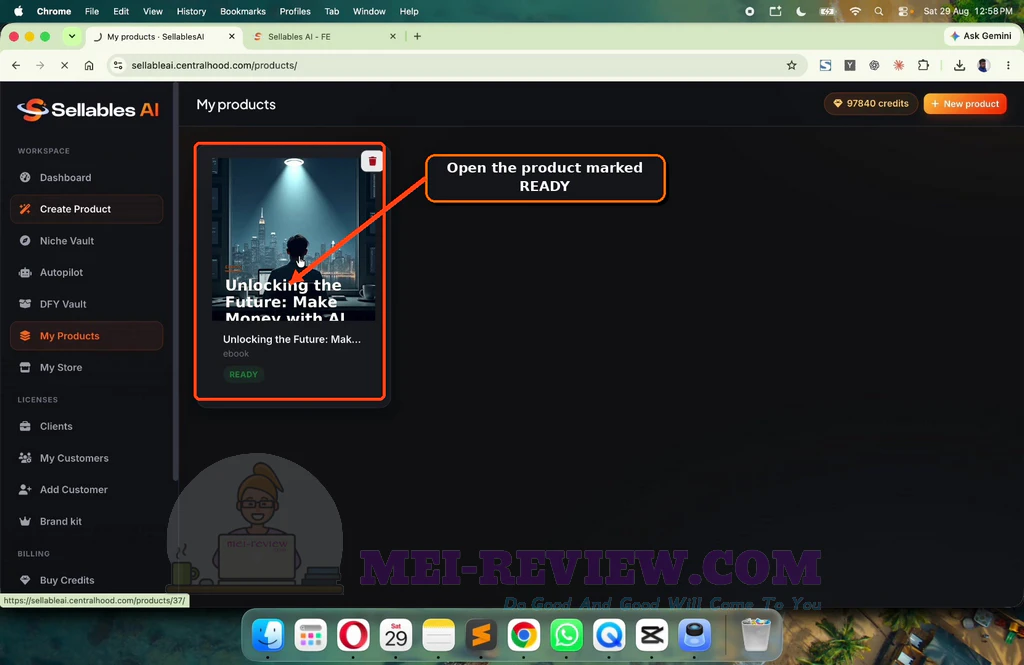The height and width of the screenshot is (665, 1024).
Task: Go to Create Product in sidebar
Action: tap(86, 209)
